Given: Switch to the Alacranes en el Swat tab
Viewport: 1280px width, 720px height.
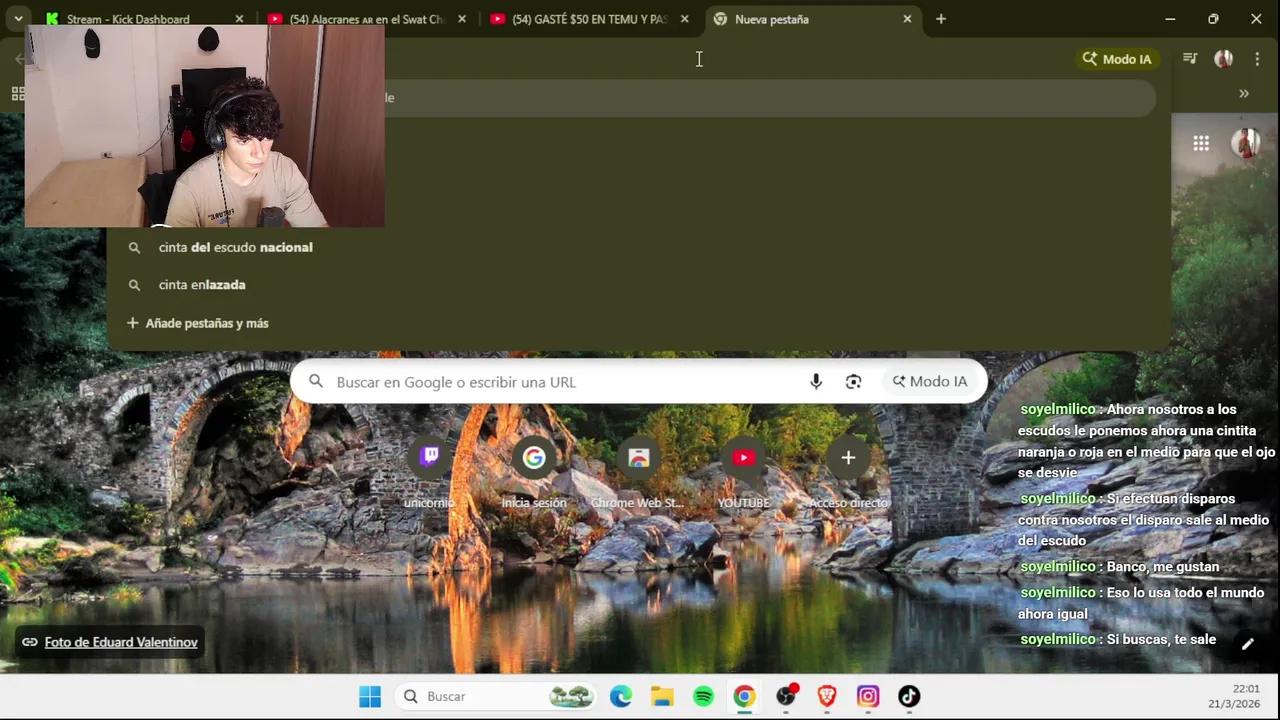Looking at the screenshot, I should pyautogui.click(x=365, y=19).
